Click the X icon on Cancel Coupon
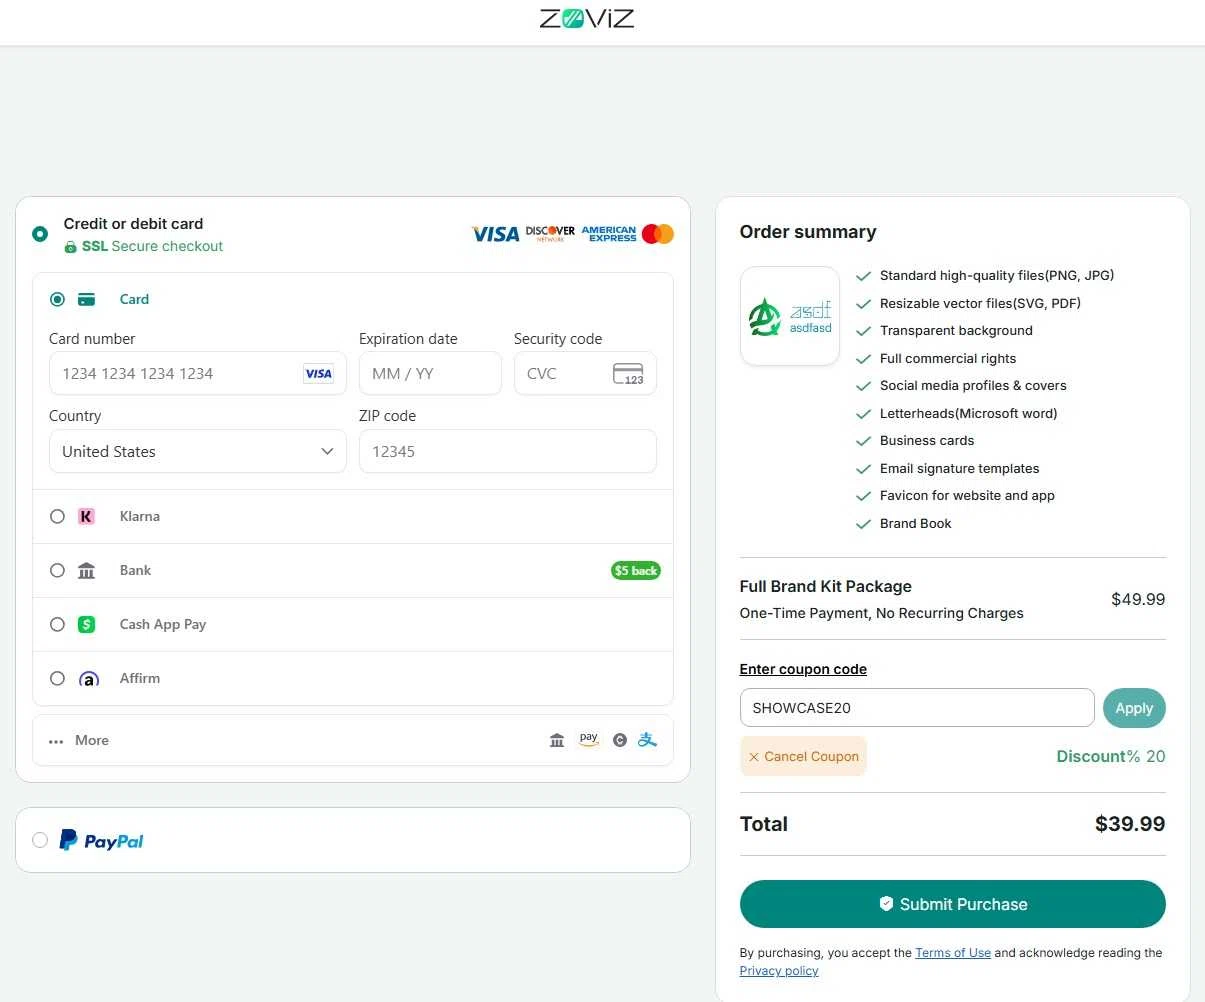 (754, 757)
